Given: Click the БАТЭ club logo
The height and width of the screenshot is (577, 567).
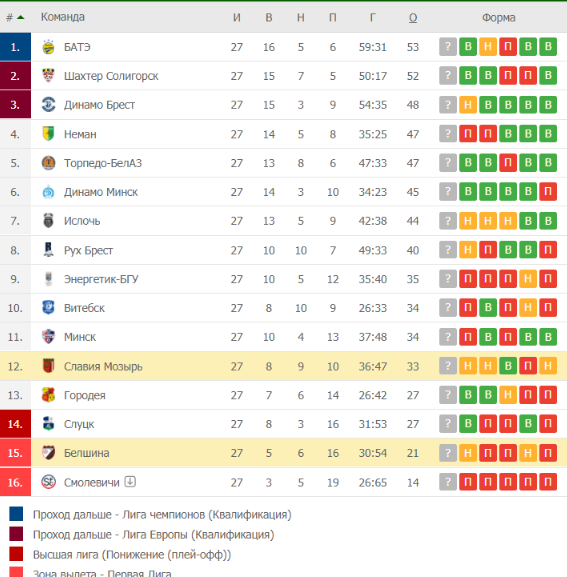Looking at the screenshot, I should click(x=48, y=47).
